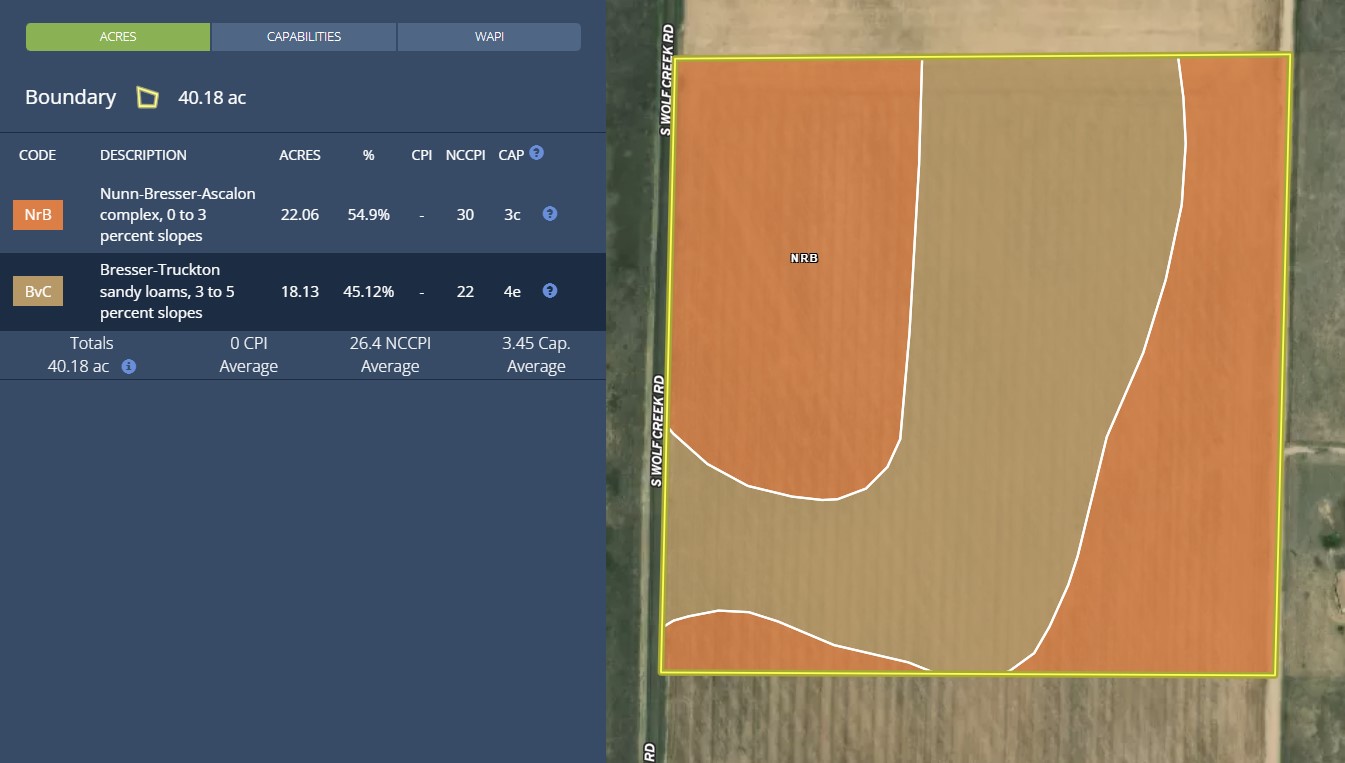Click the NRB label on the map
This screenshot has width=1345, height=763.
(x=804, y=258)
